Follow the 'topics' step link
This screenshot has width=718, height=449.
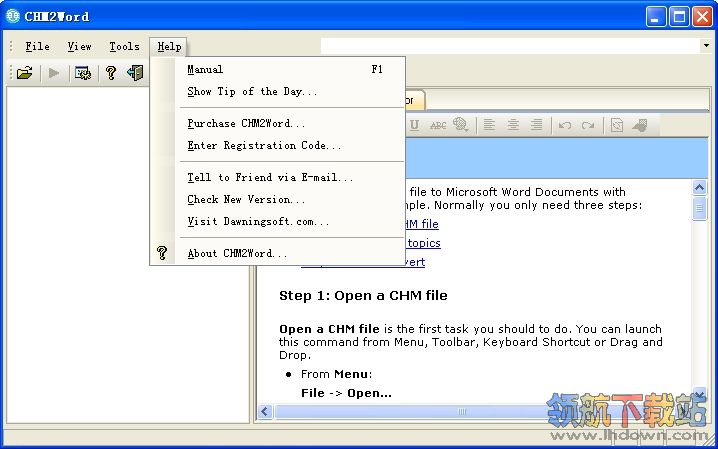point(424,243)
